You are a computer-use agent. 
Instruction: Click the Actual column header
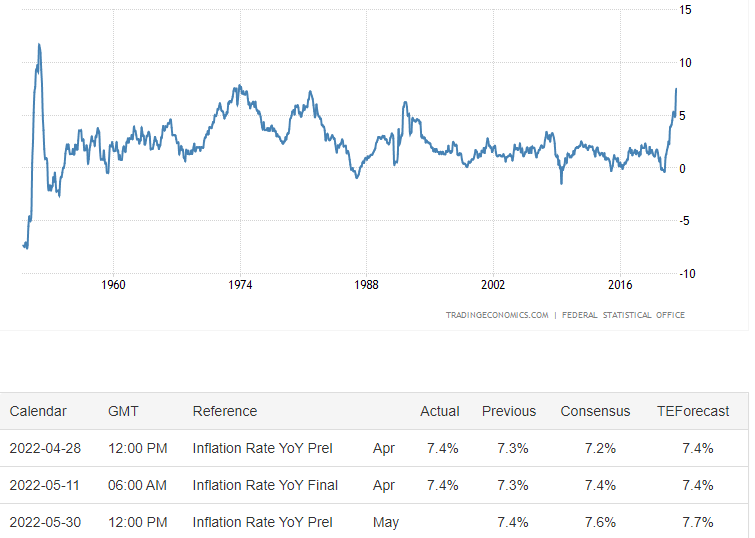click(440, 411)
